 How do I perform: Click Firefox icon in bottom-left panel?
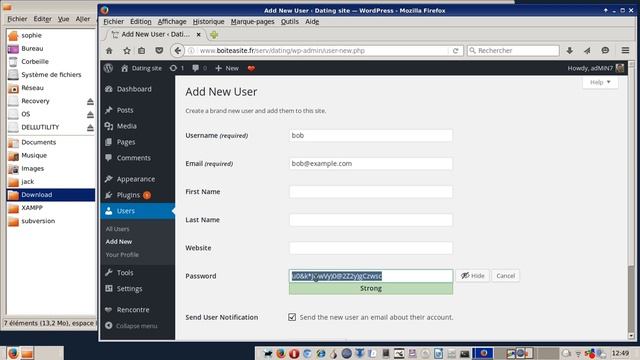tap(13, 353)
